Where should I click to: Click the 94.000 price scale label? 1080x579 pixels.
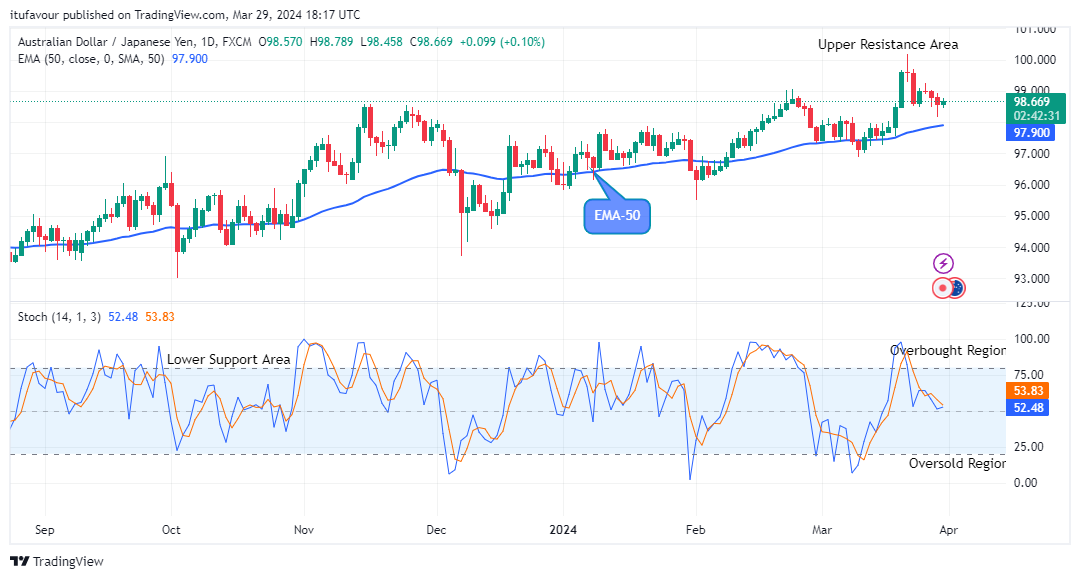click(x=1032, y=248)
